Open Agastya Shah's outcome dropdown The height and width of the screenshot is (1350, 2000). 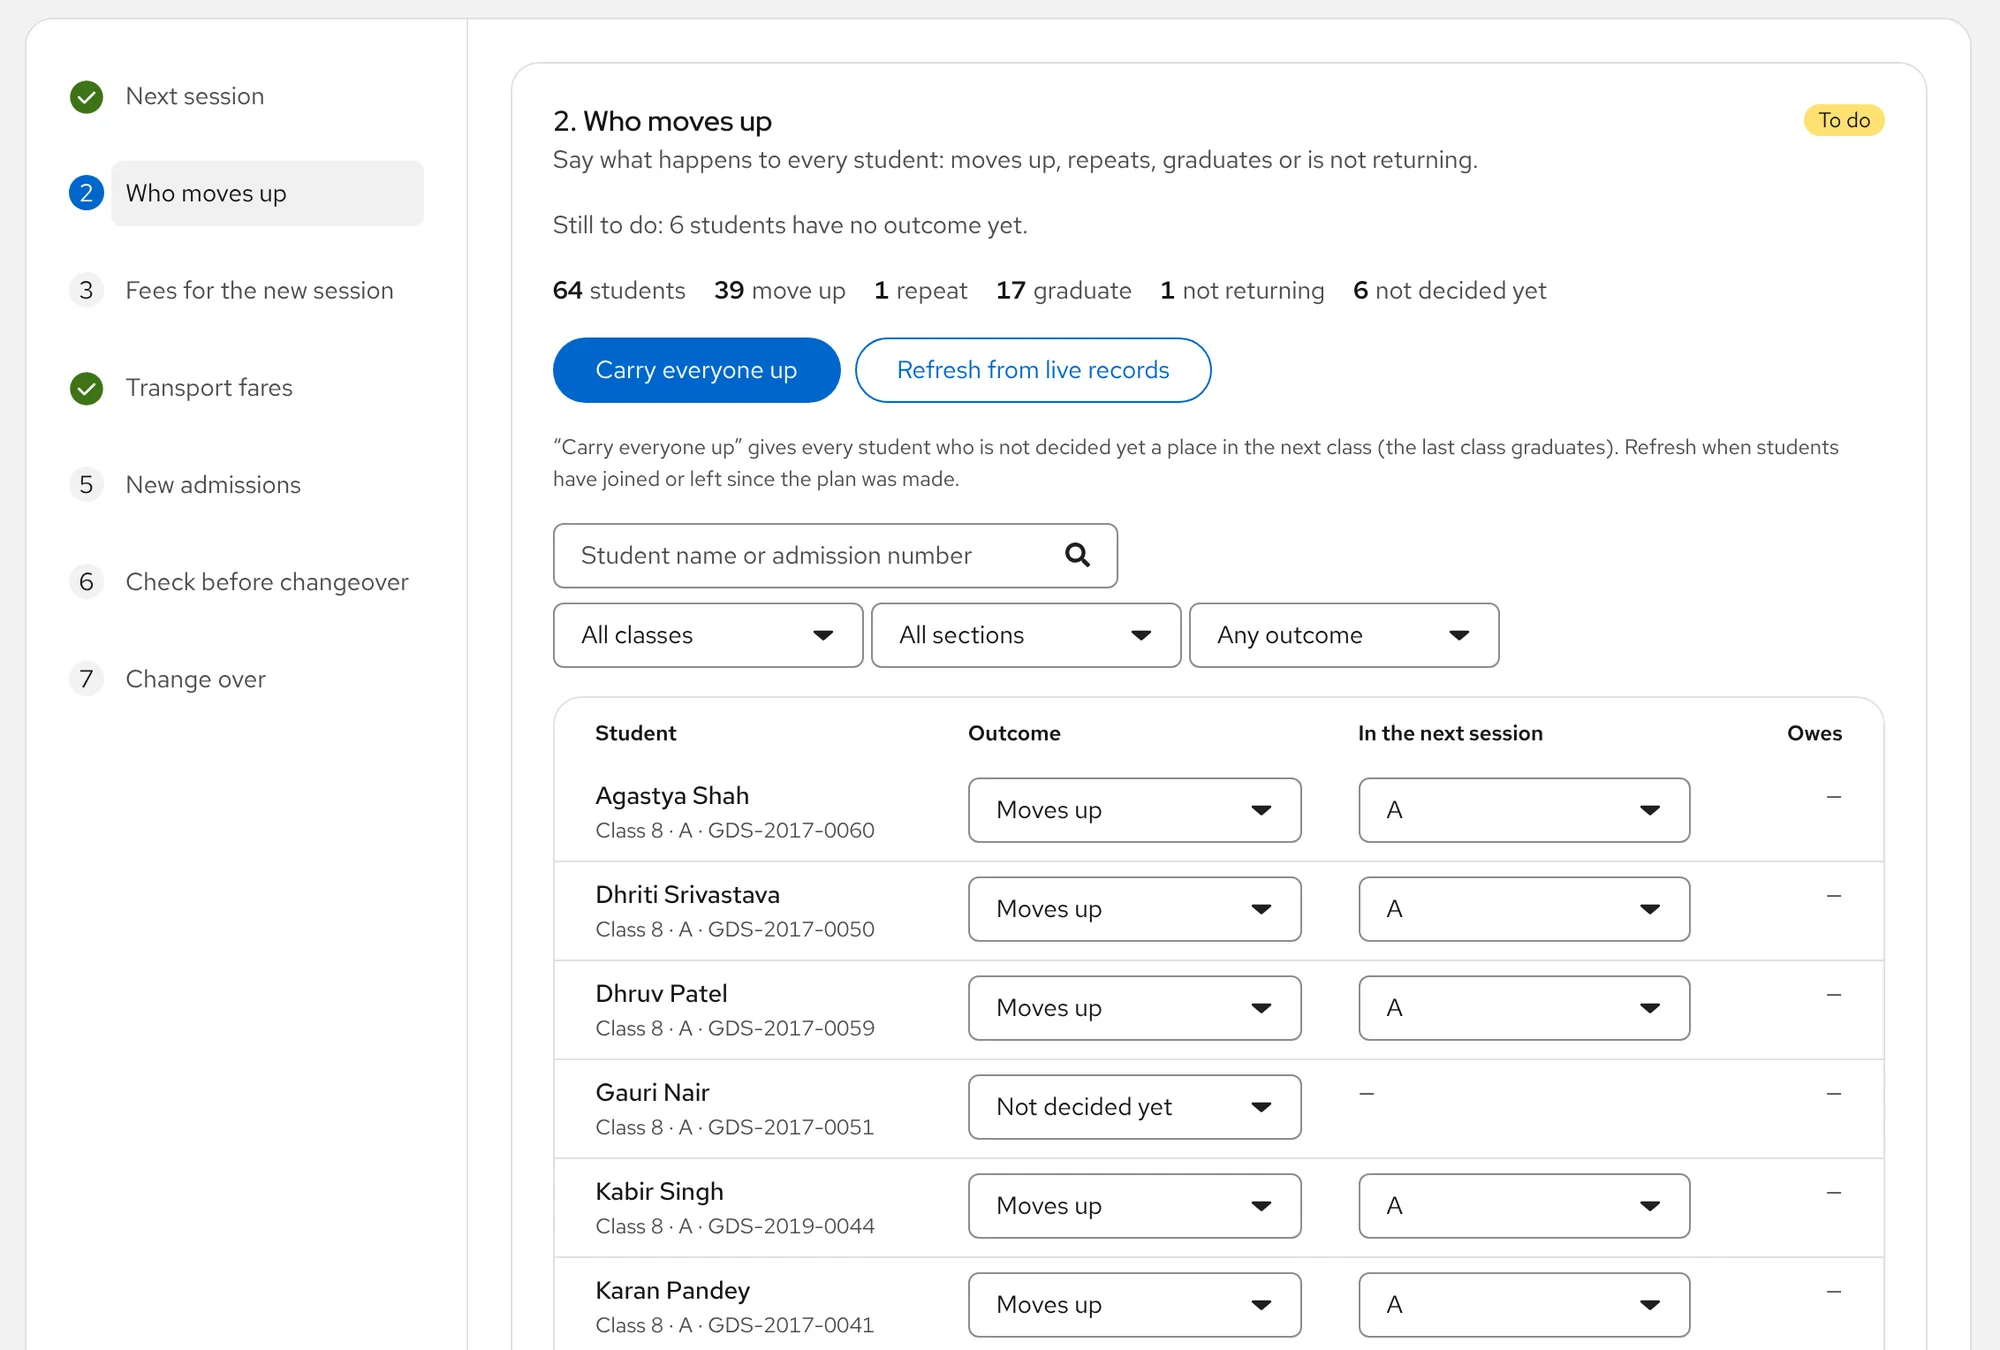point(1134,810)
